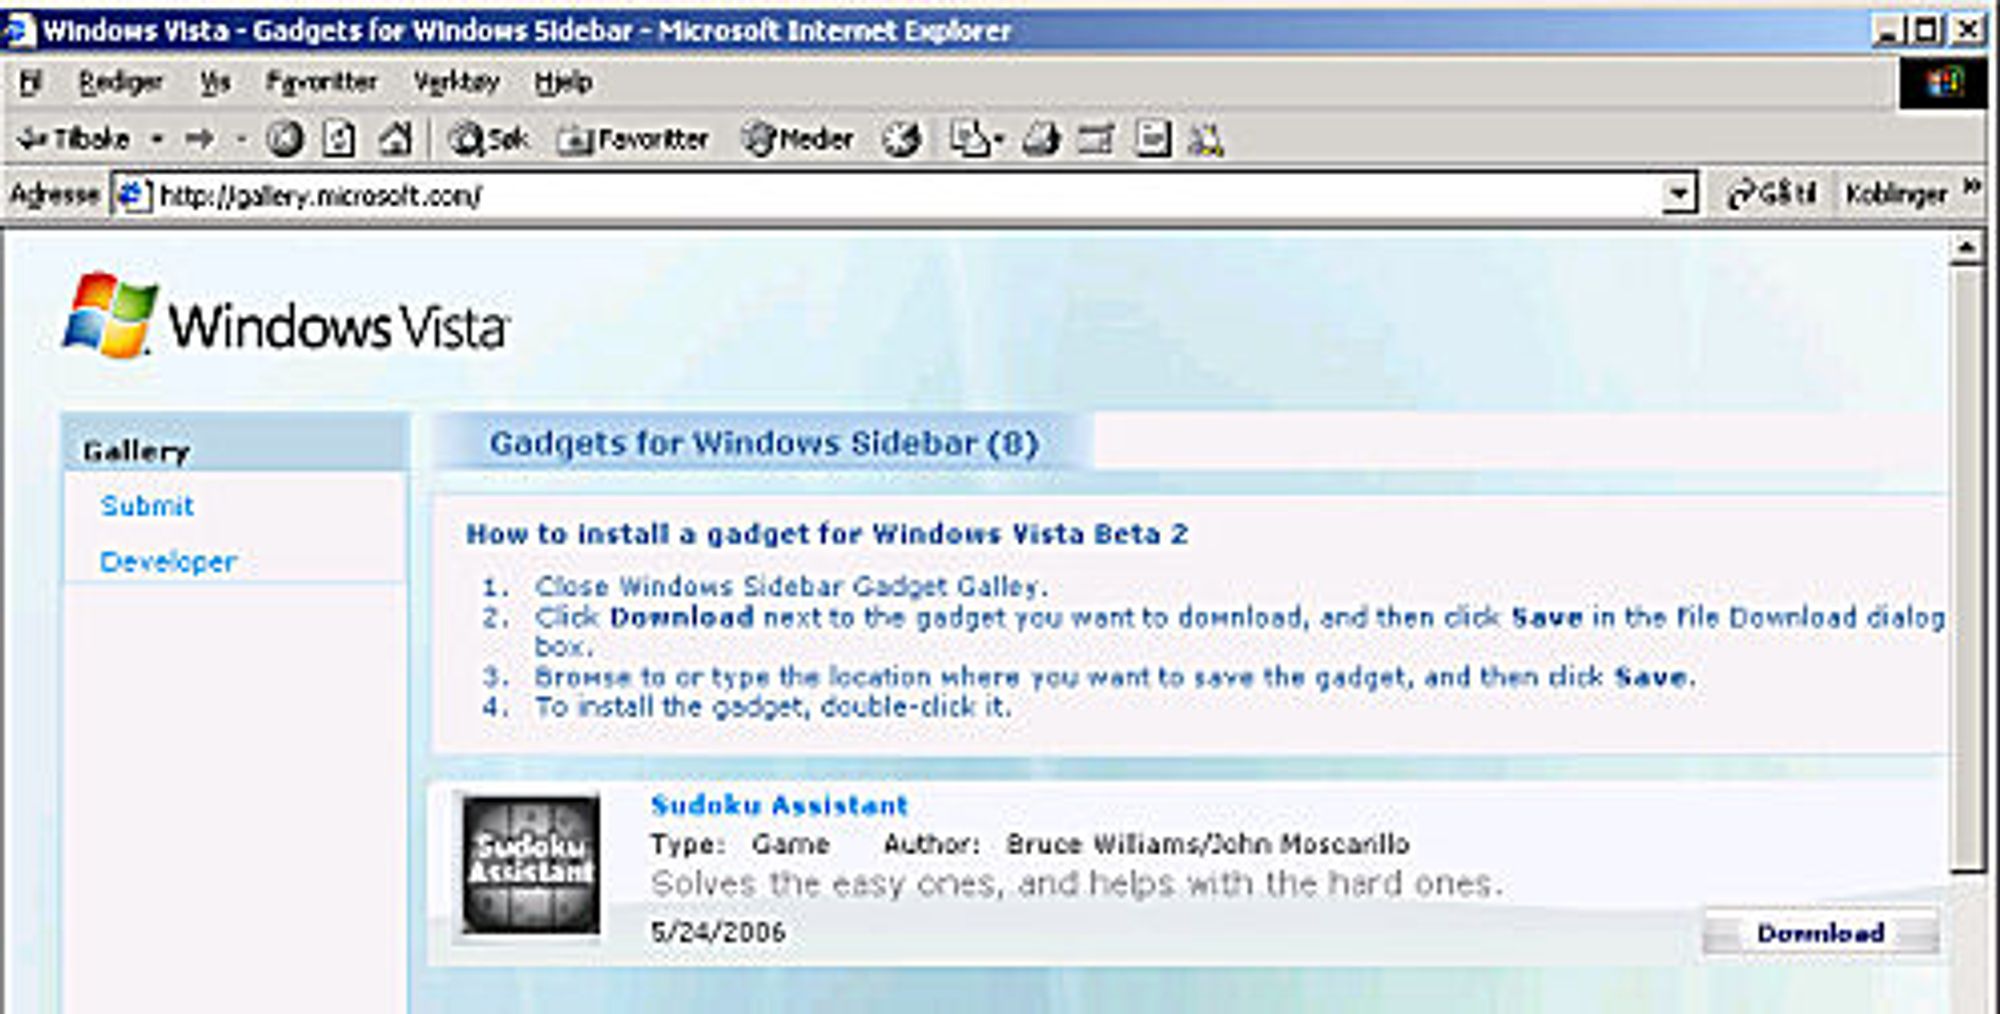Image resolution: width=2000 pixels, height=1014 pixels.
Task: Open the Sudoku Assistant title link
Action: coord(779,805)
